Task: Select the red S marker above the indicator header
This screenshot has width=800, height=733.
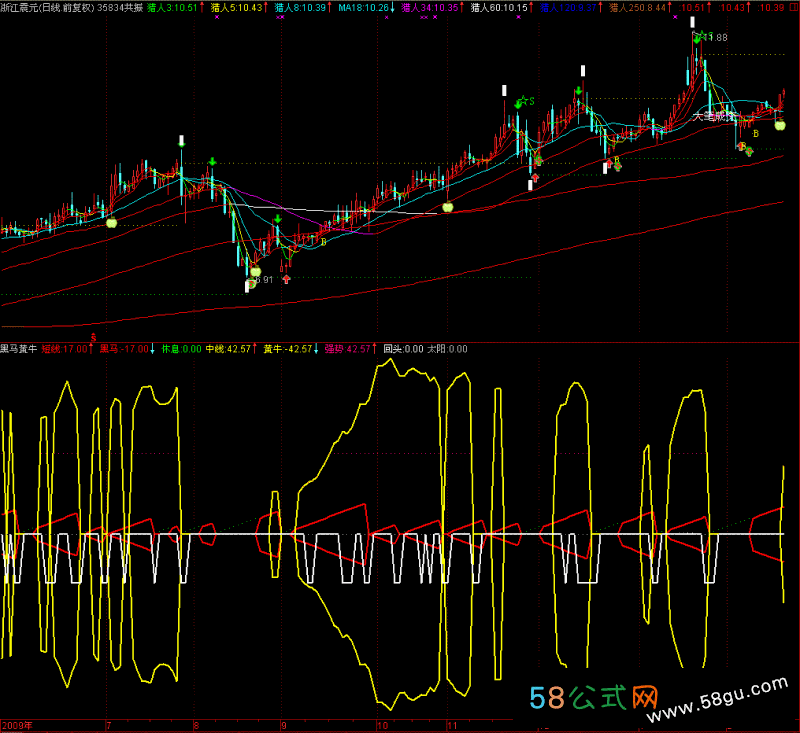Action: click(93, 337)
